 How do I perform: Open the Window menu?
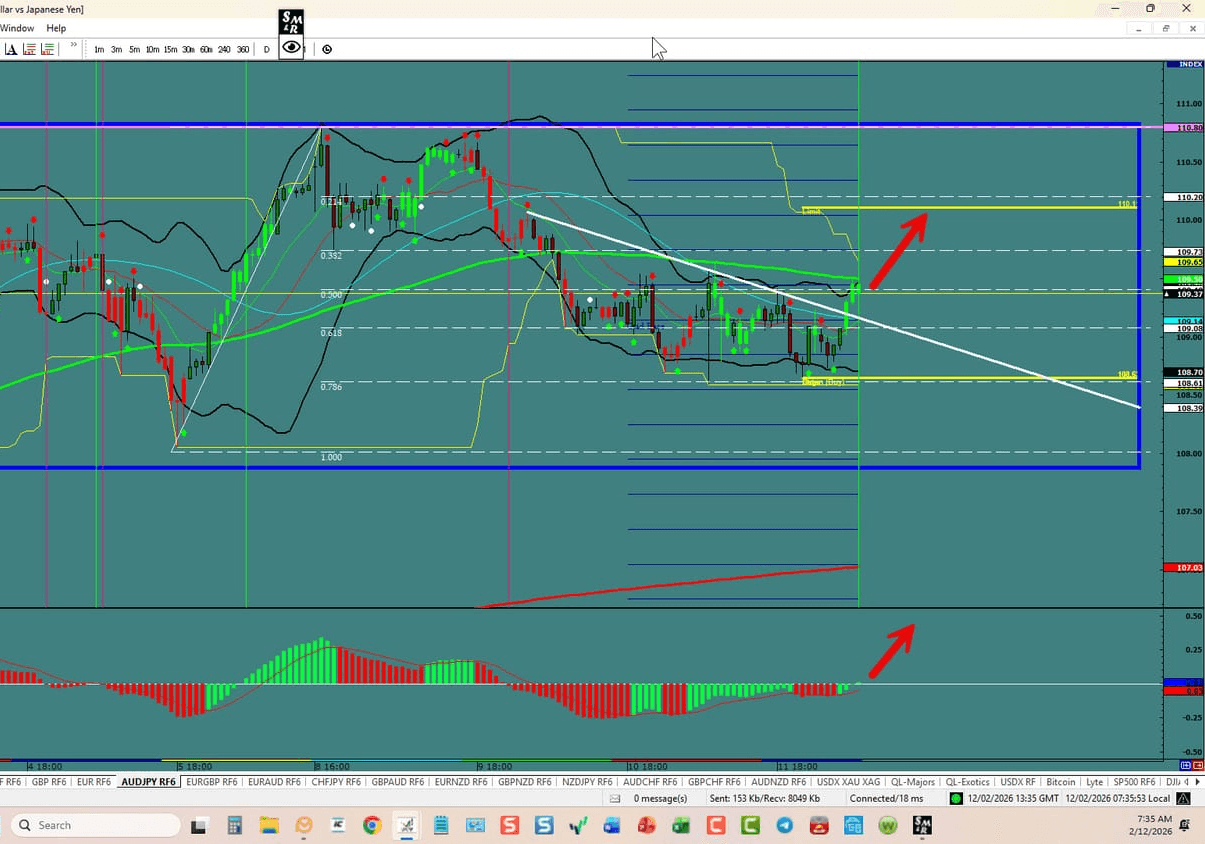click(17, 27)
